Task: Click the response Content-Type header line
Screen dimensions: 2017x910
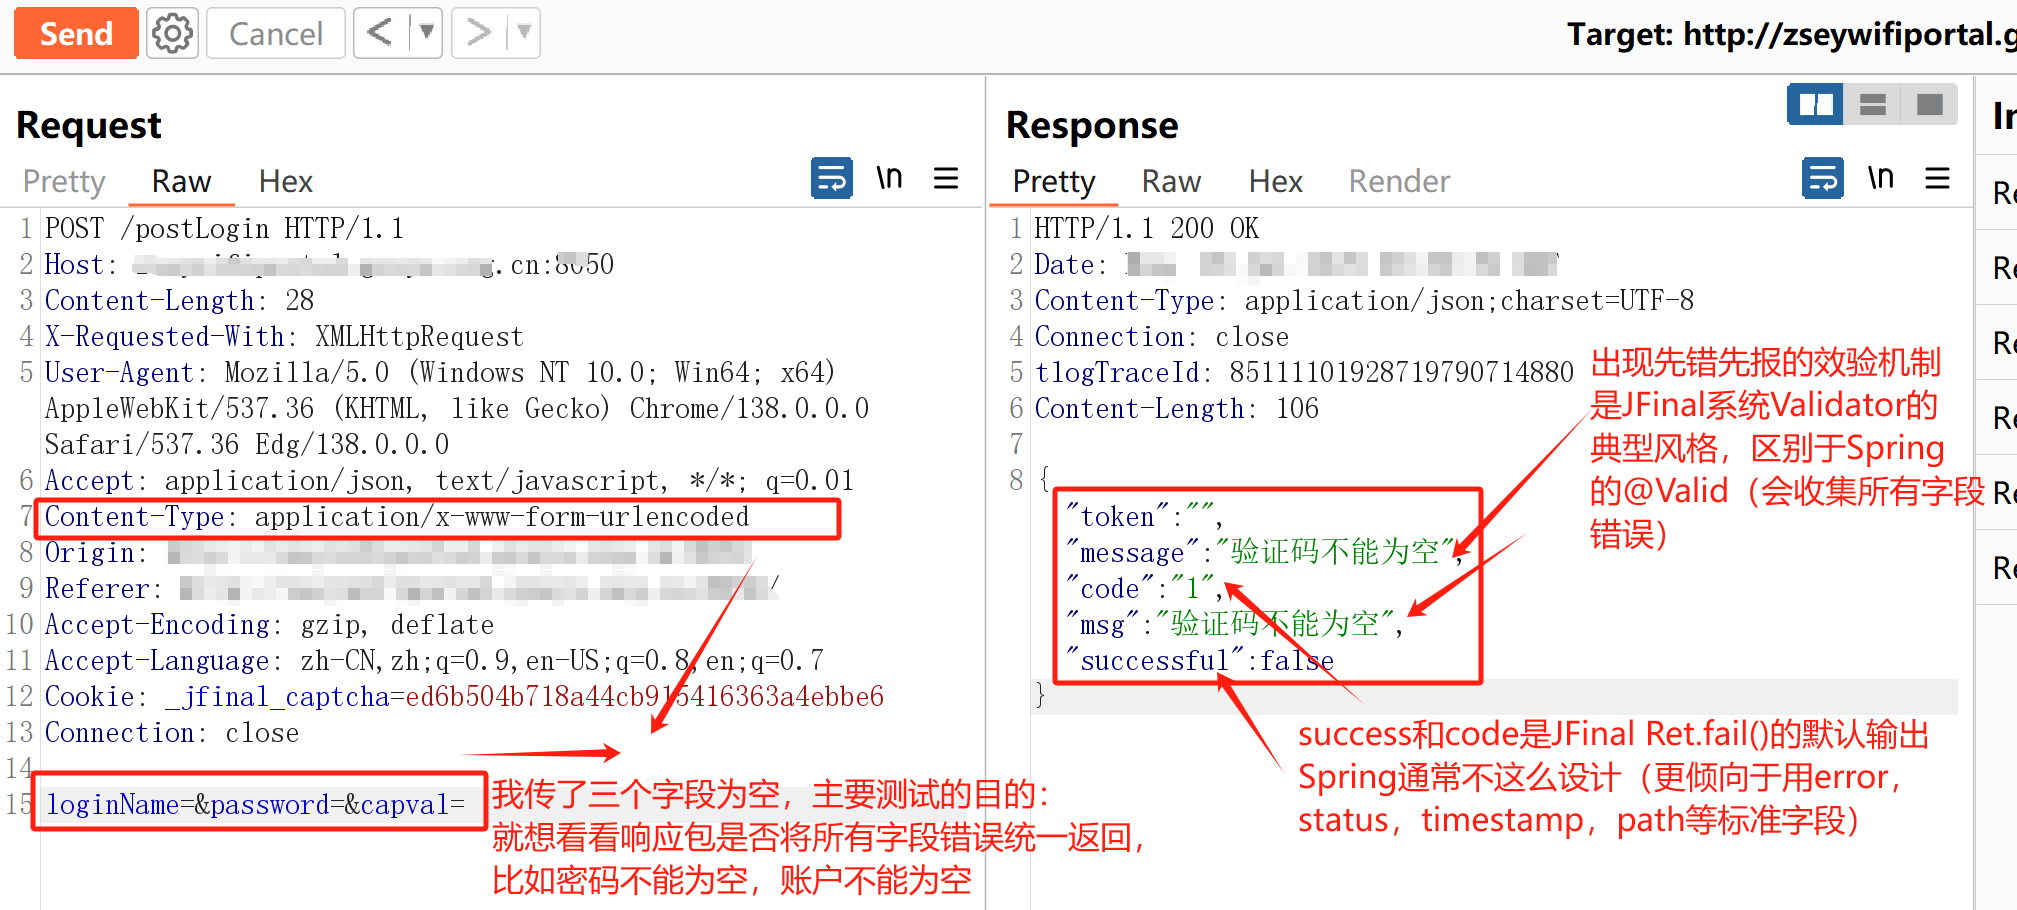Action: tap(1364, 301)
